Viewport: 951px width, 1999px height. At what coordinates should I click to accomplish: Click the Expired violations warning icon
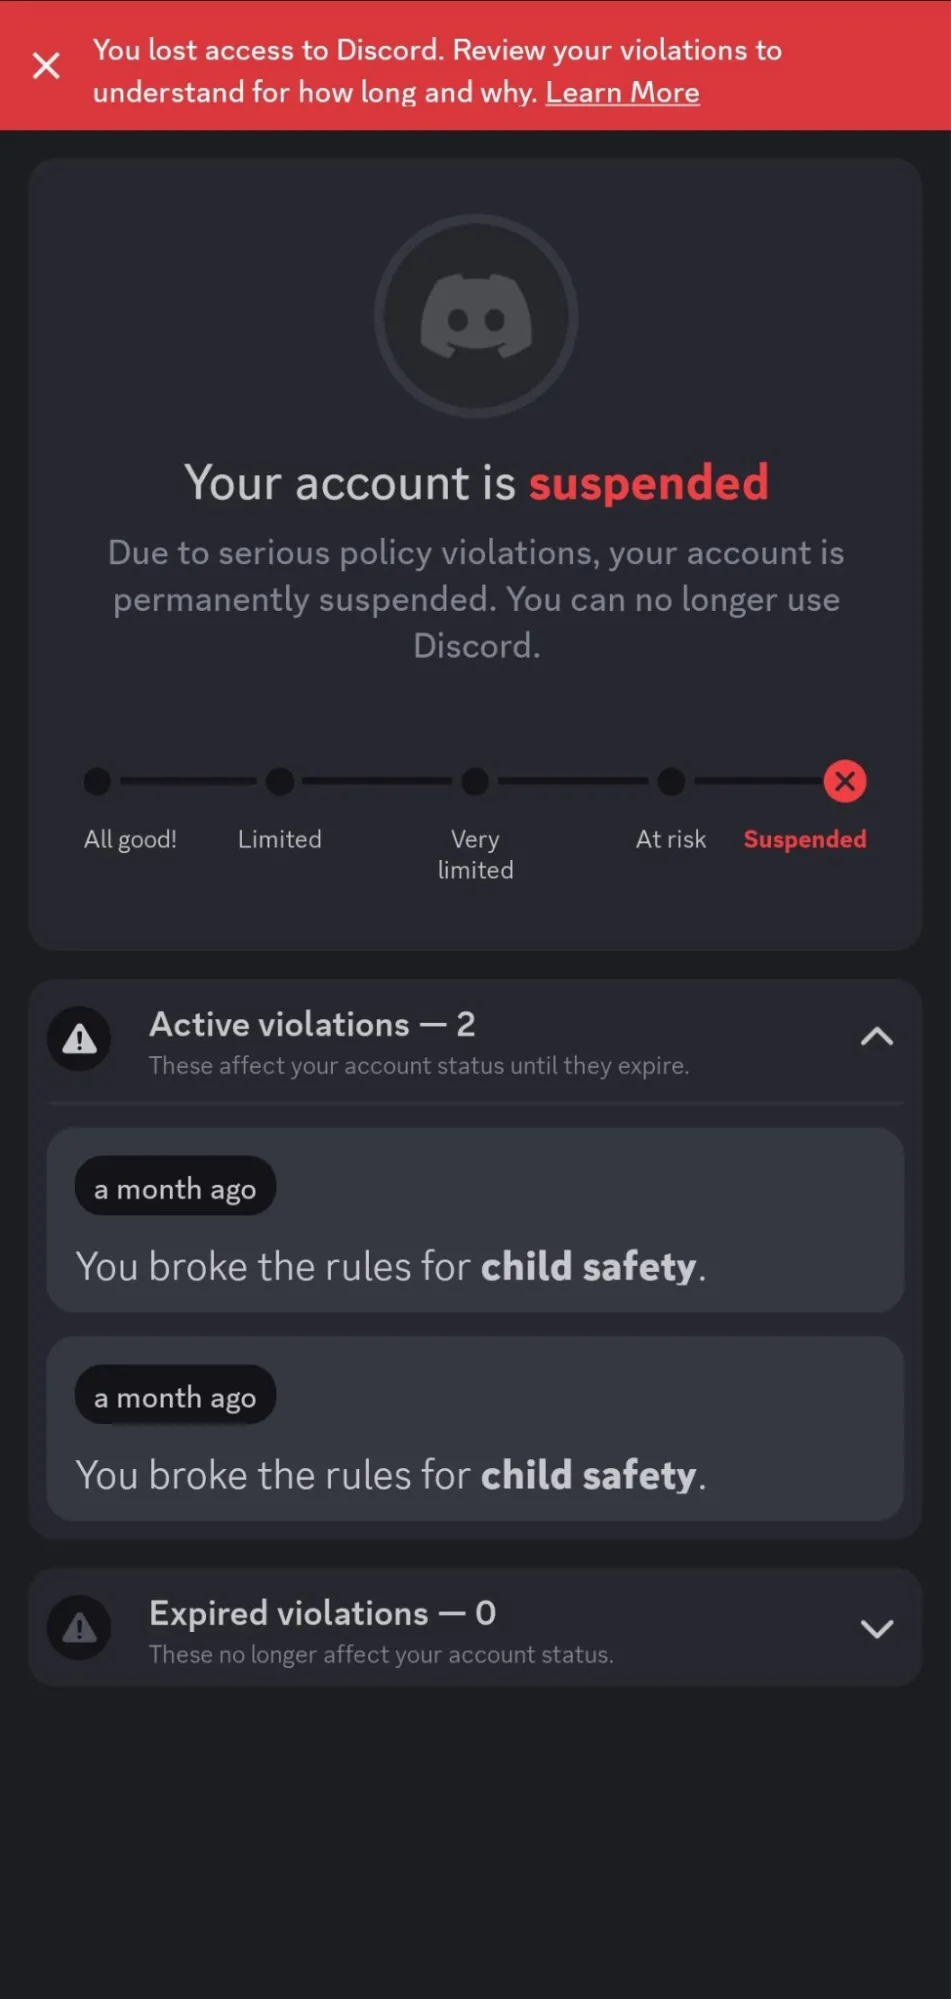pyautogui.click(x=80, y=1629)
